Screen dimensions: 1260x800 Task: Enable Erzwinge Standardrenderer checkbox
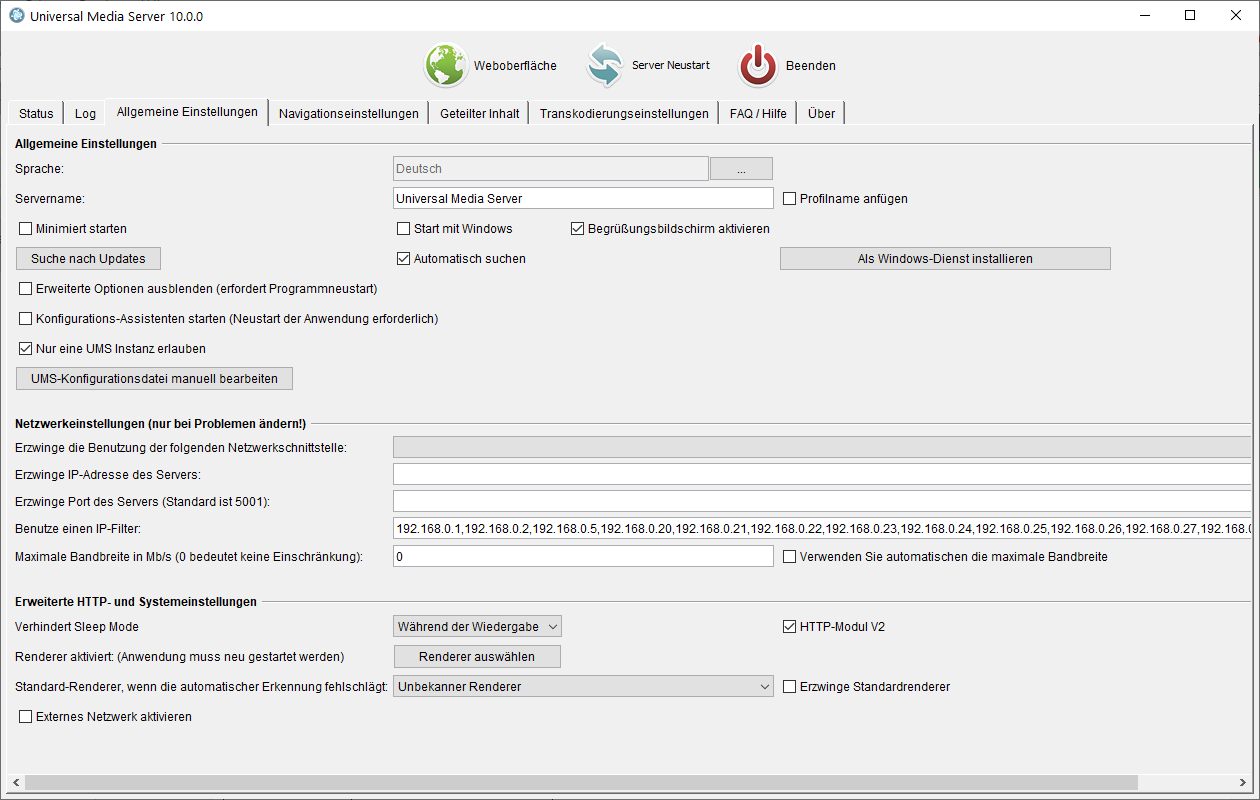(790, 687)
